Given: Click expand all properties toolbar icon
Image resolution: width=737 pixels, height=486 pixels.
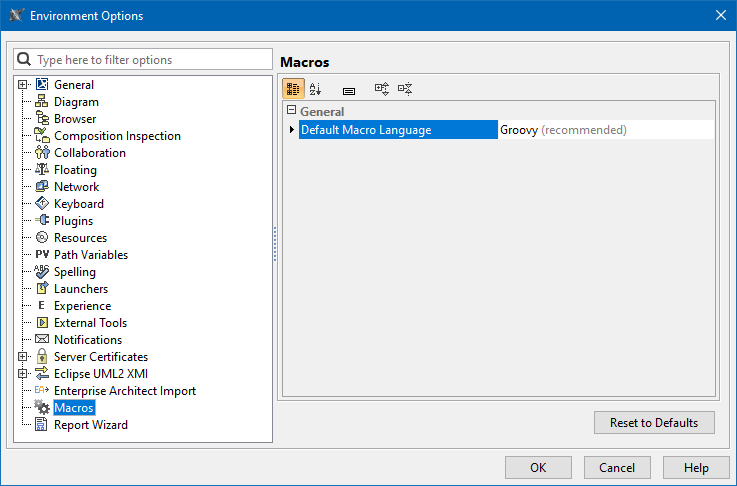Looking at the screenshot, I should point(382,88).
